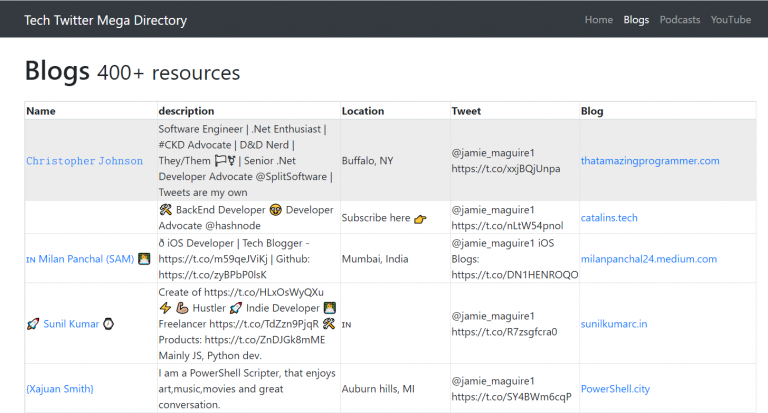Click the lightning bolt emoji before Hustler
This screenshot has height=413, width=768.
pyautogui.click(x=166, y=308)
